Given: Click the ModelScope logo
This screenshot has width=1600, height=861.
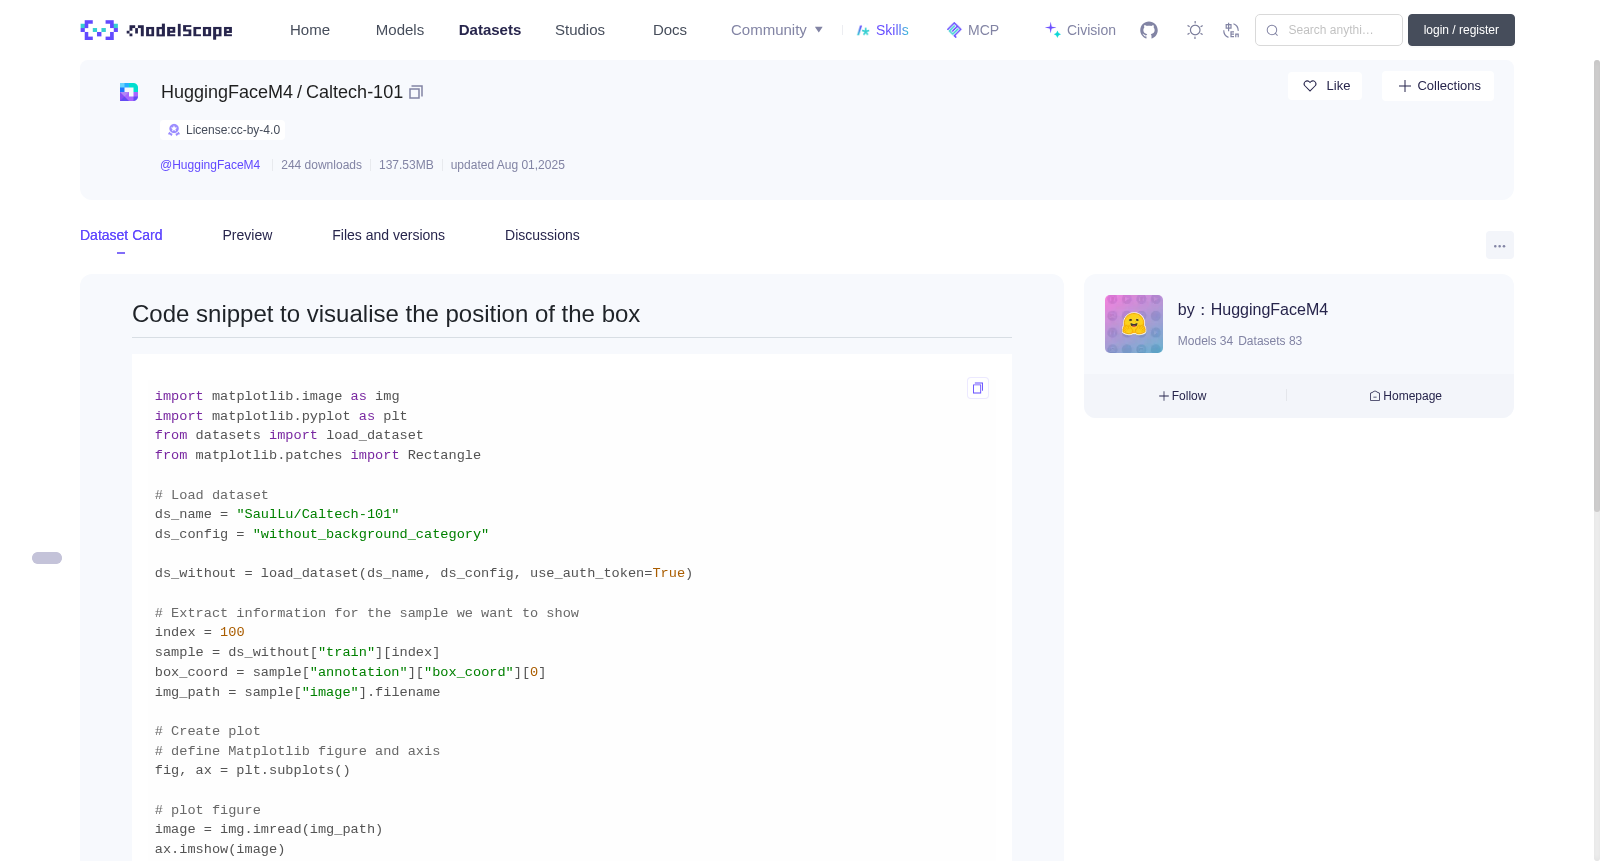Looking at the screenshot, I should pyautogui.click(x=156, y=30).
